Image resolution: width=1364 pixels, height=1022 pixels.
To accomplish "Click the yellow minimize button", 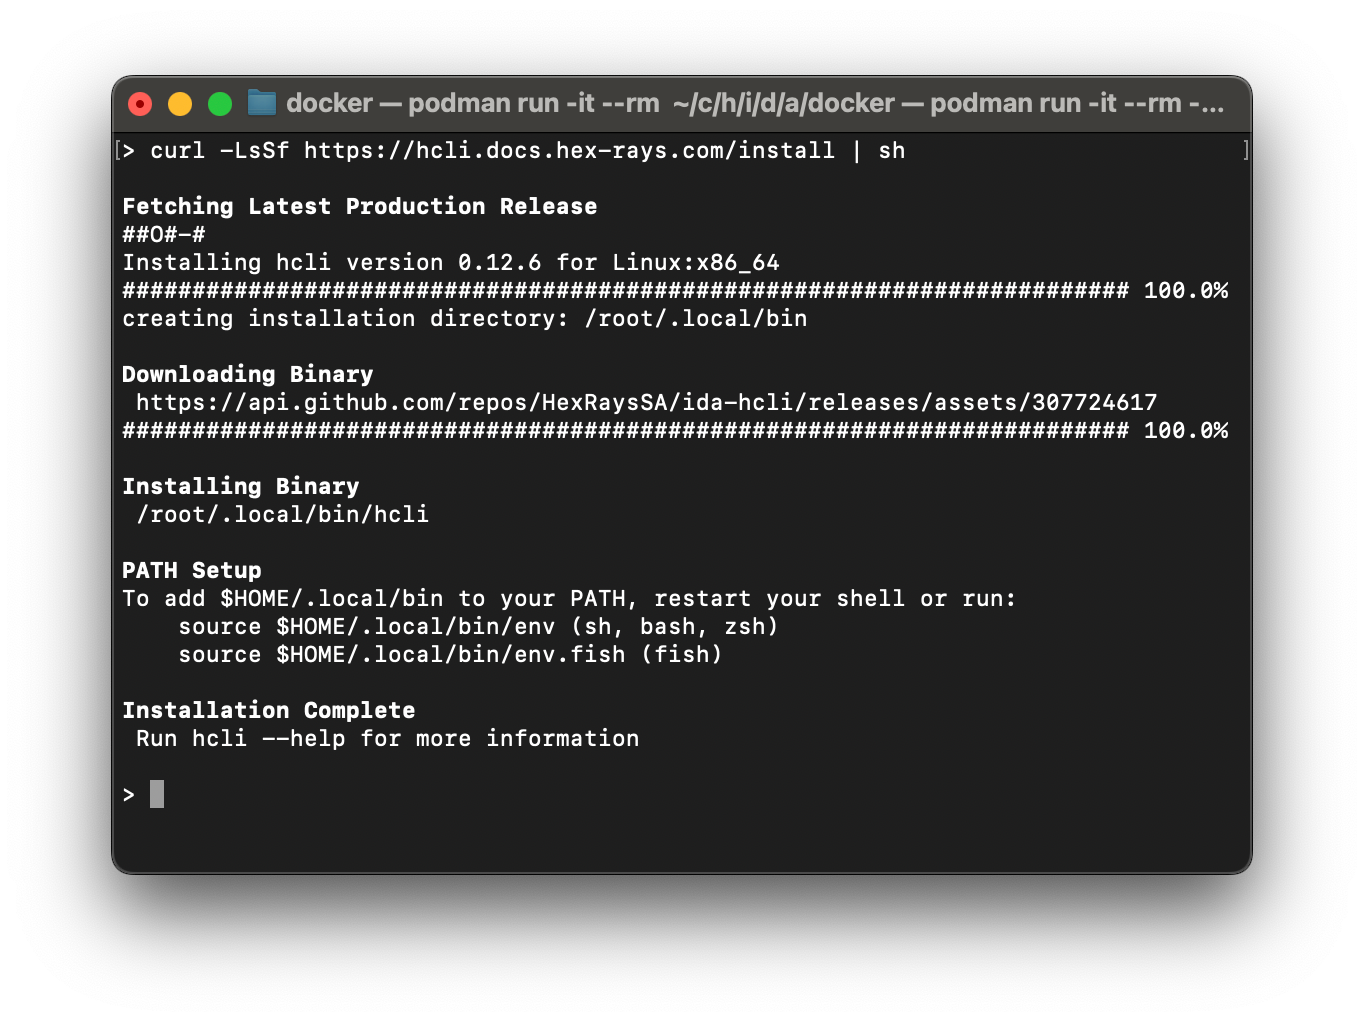I will [180, 103].
